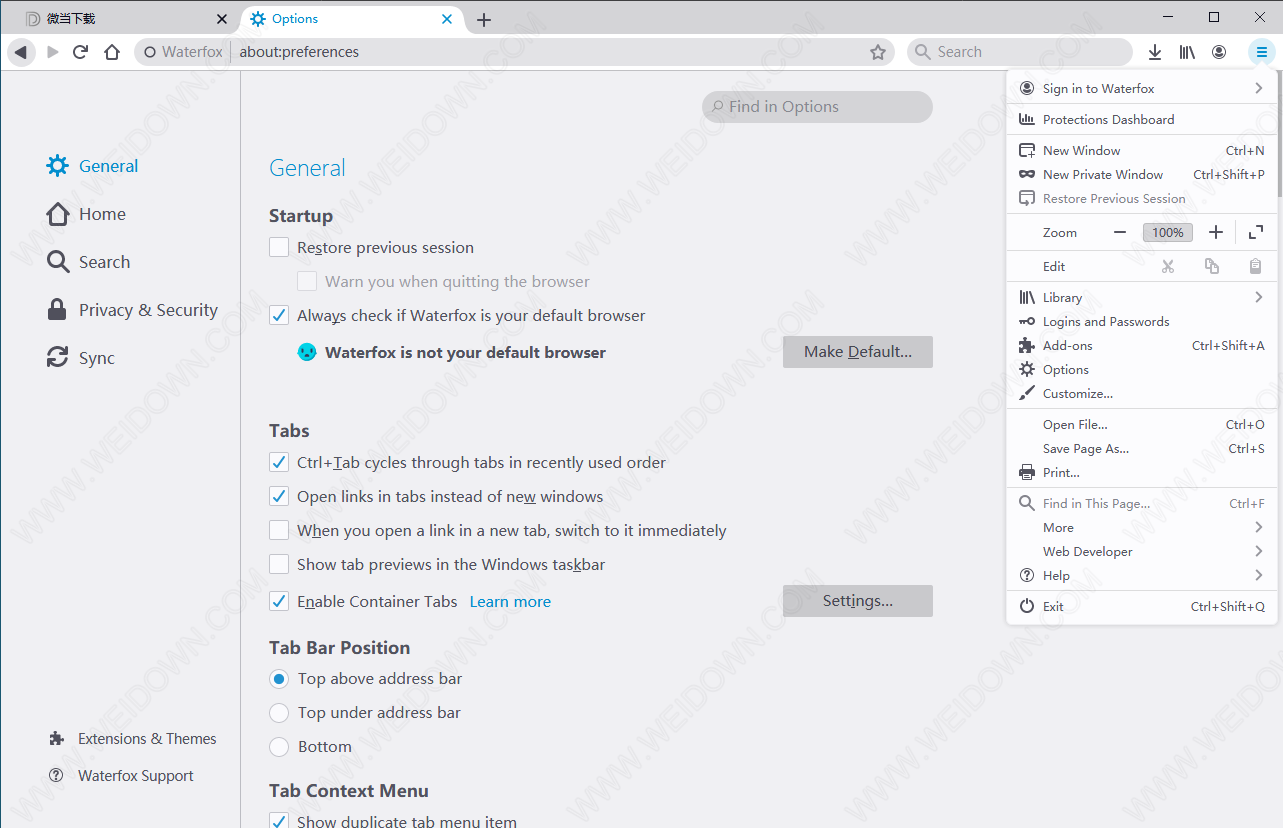The height and width of the screenshot is (828, 1283).
Task: Expand the Library submenu
Action: tap(1142, 297)
